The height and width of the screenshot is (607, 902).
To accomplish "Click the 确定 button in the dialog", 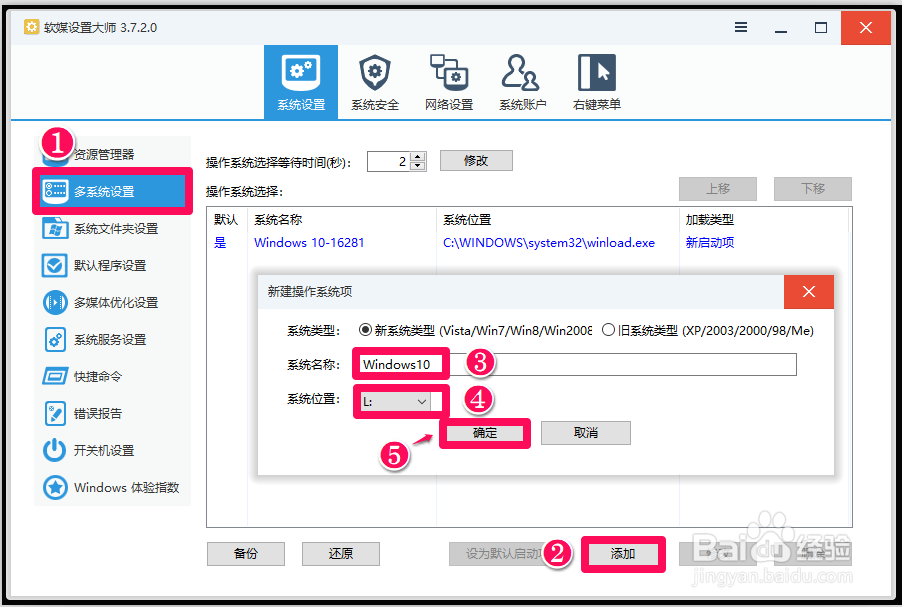I will pyautogui.click(x=484, y=433).
